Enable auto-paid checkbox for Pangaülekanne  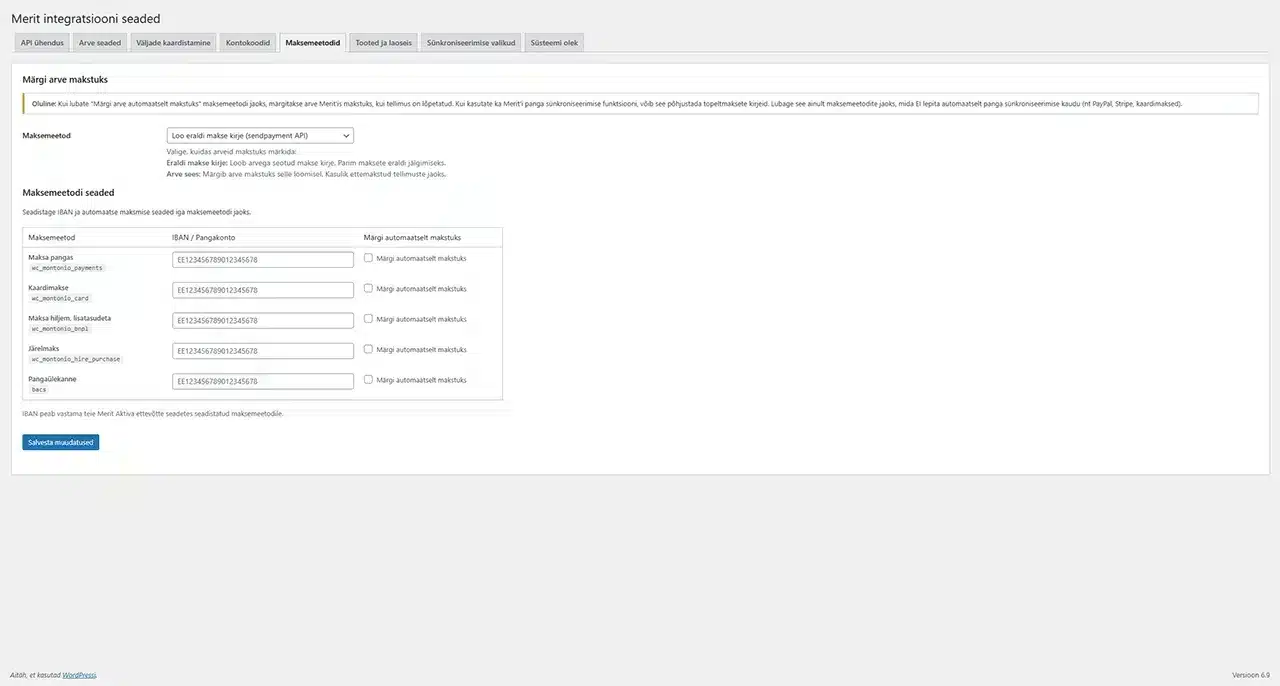[x=369, y=380]
